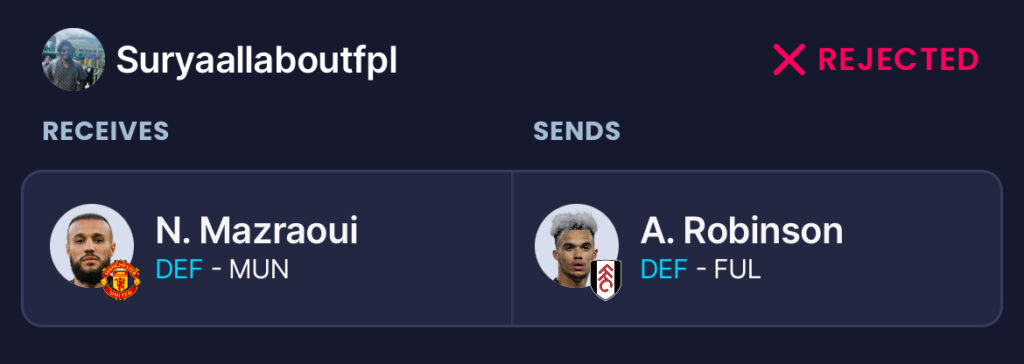Screen dimensions: 1024x364
Task: Click the SENDS column heading
Action: coord(577,131)
